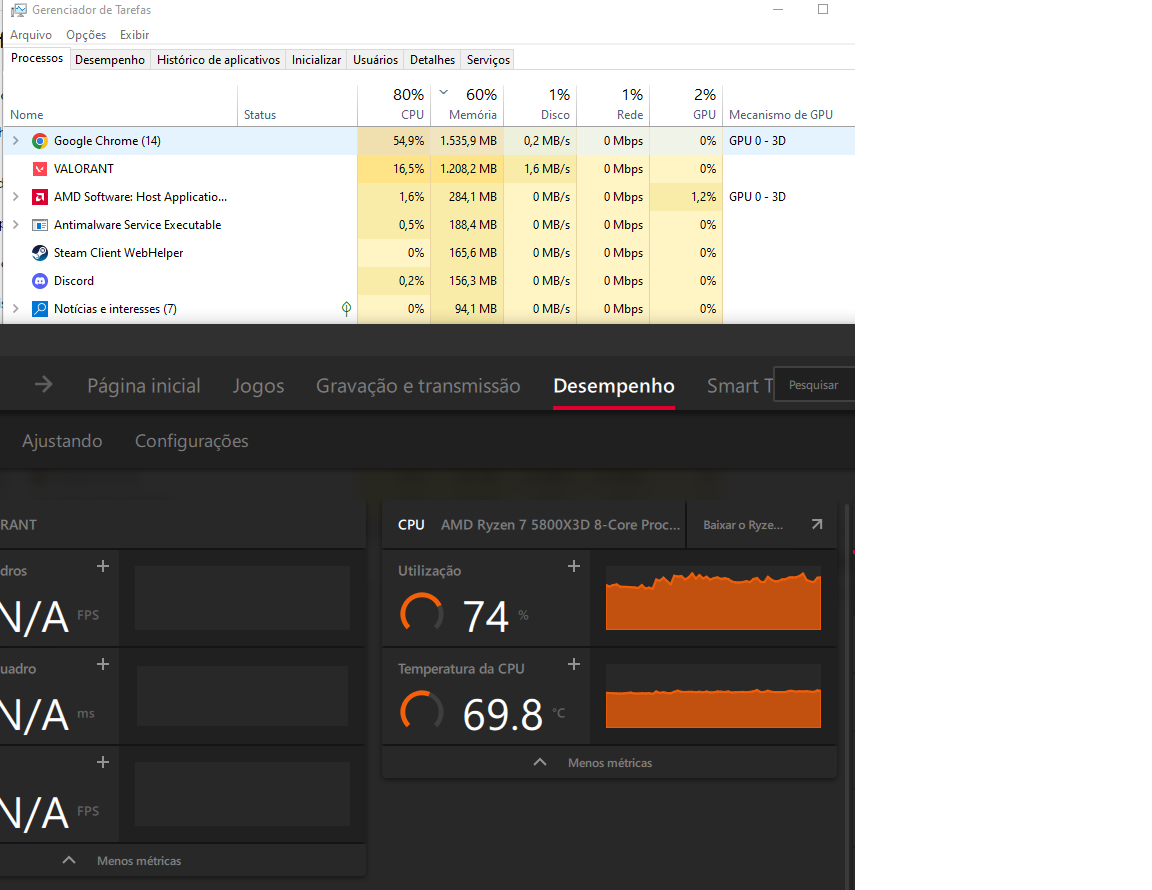Click the Notícias e interesses icon
The image size is (1152, 890).
tap(40, 309)
